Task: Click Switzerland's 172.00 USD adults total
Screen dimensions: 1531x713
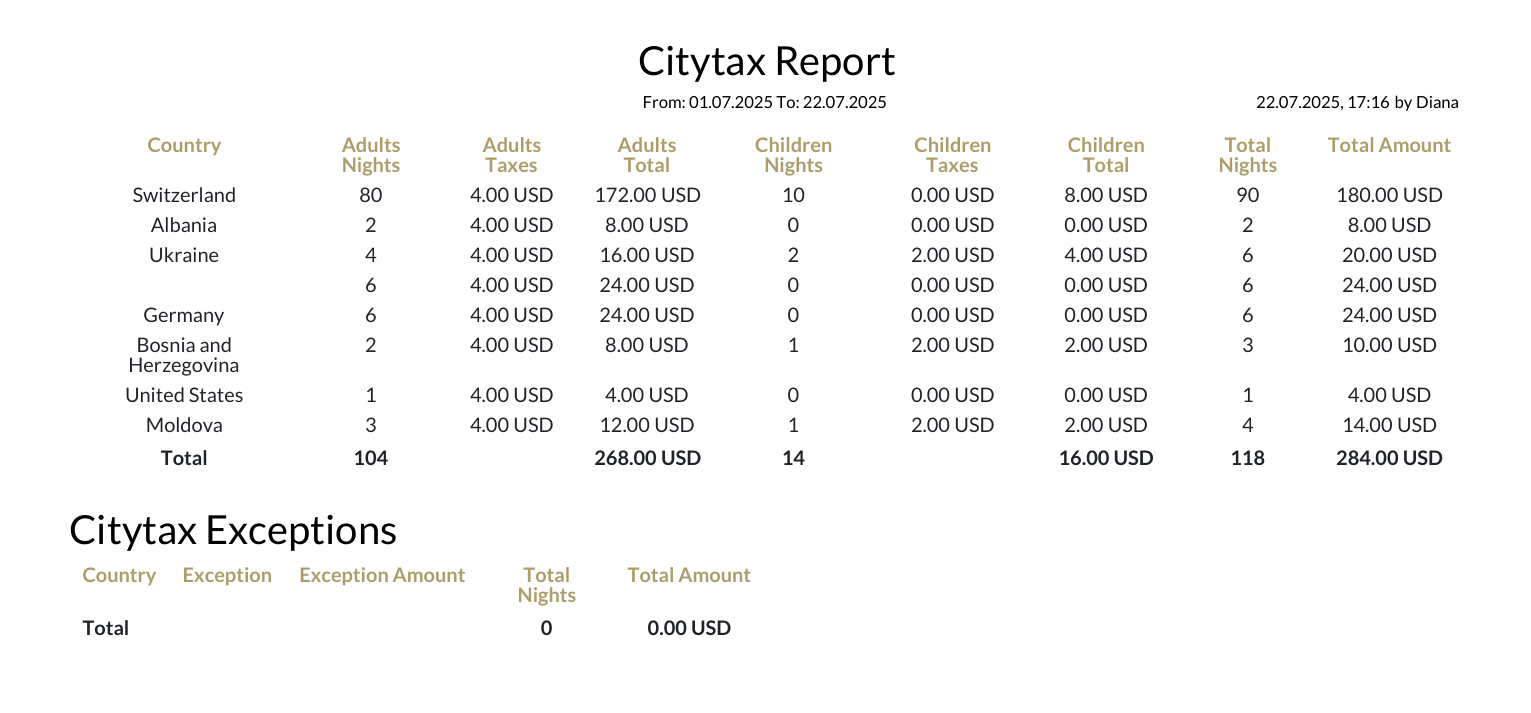Action: click(x=647, y=195)
